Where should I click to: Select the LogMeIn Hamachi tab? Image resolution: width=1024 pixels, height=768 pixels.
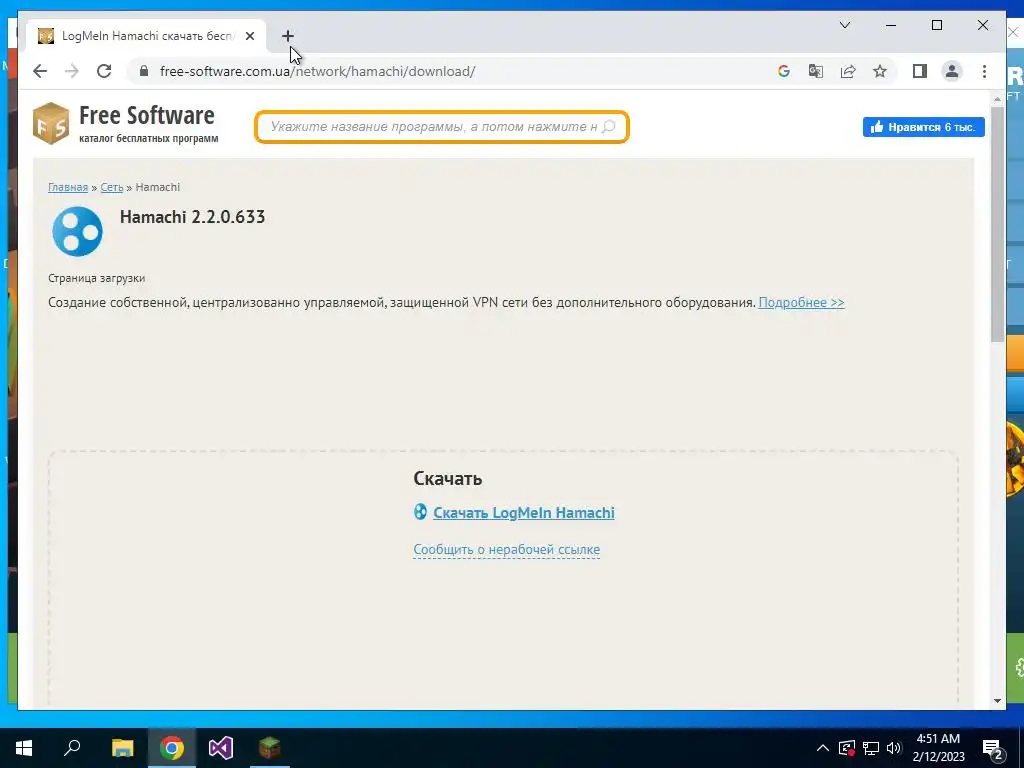pyautogui.click(x=146, y=36)
